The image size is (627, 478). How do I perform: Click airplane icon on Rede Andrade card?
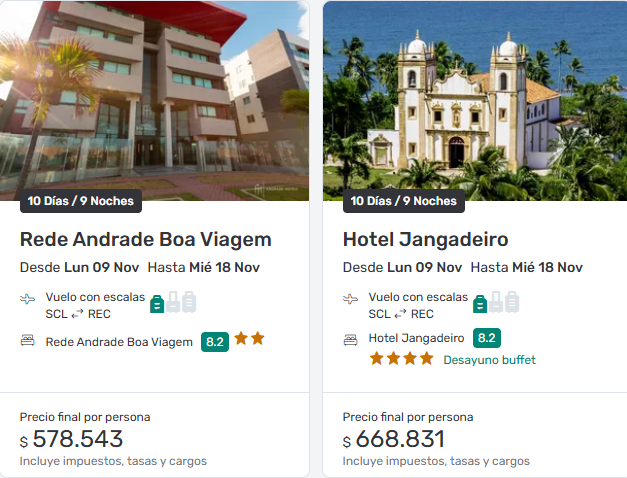28,298
